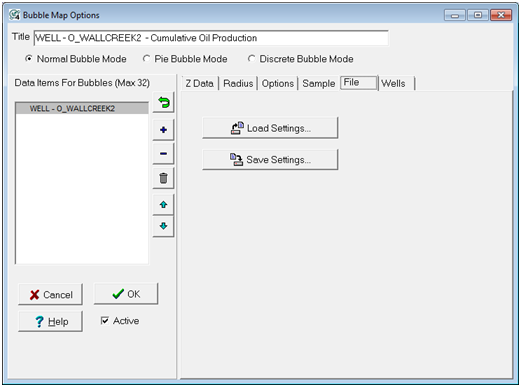The height and width of the screenshot is (387, 521).
Task: Switch to the Z Data tab
Action: (x=199, y=83)
